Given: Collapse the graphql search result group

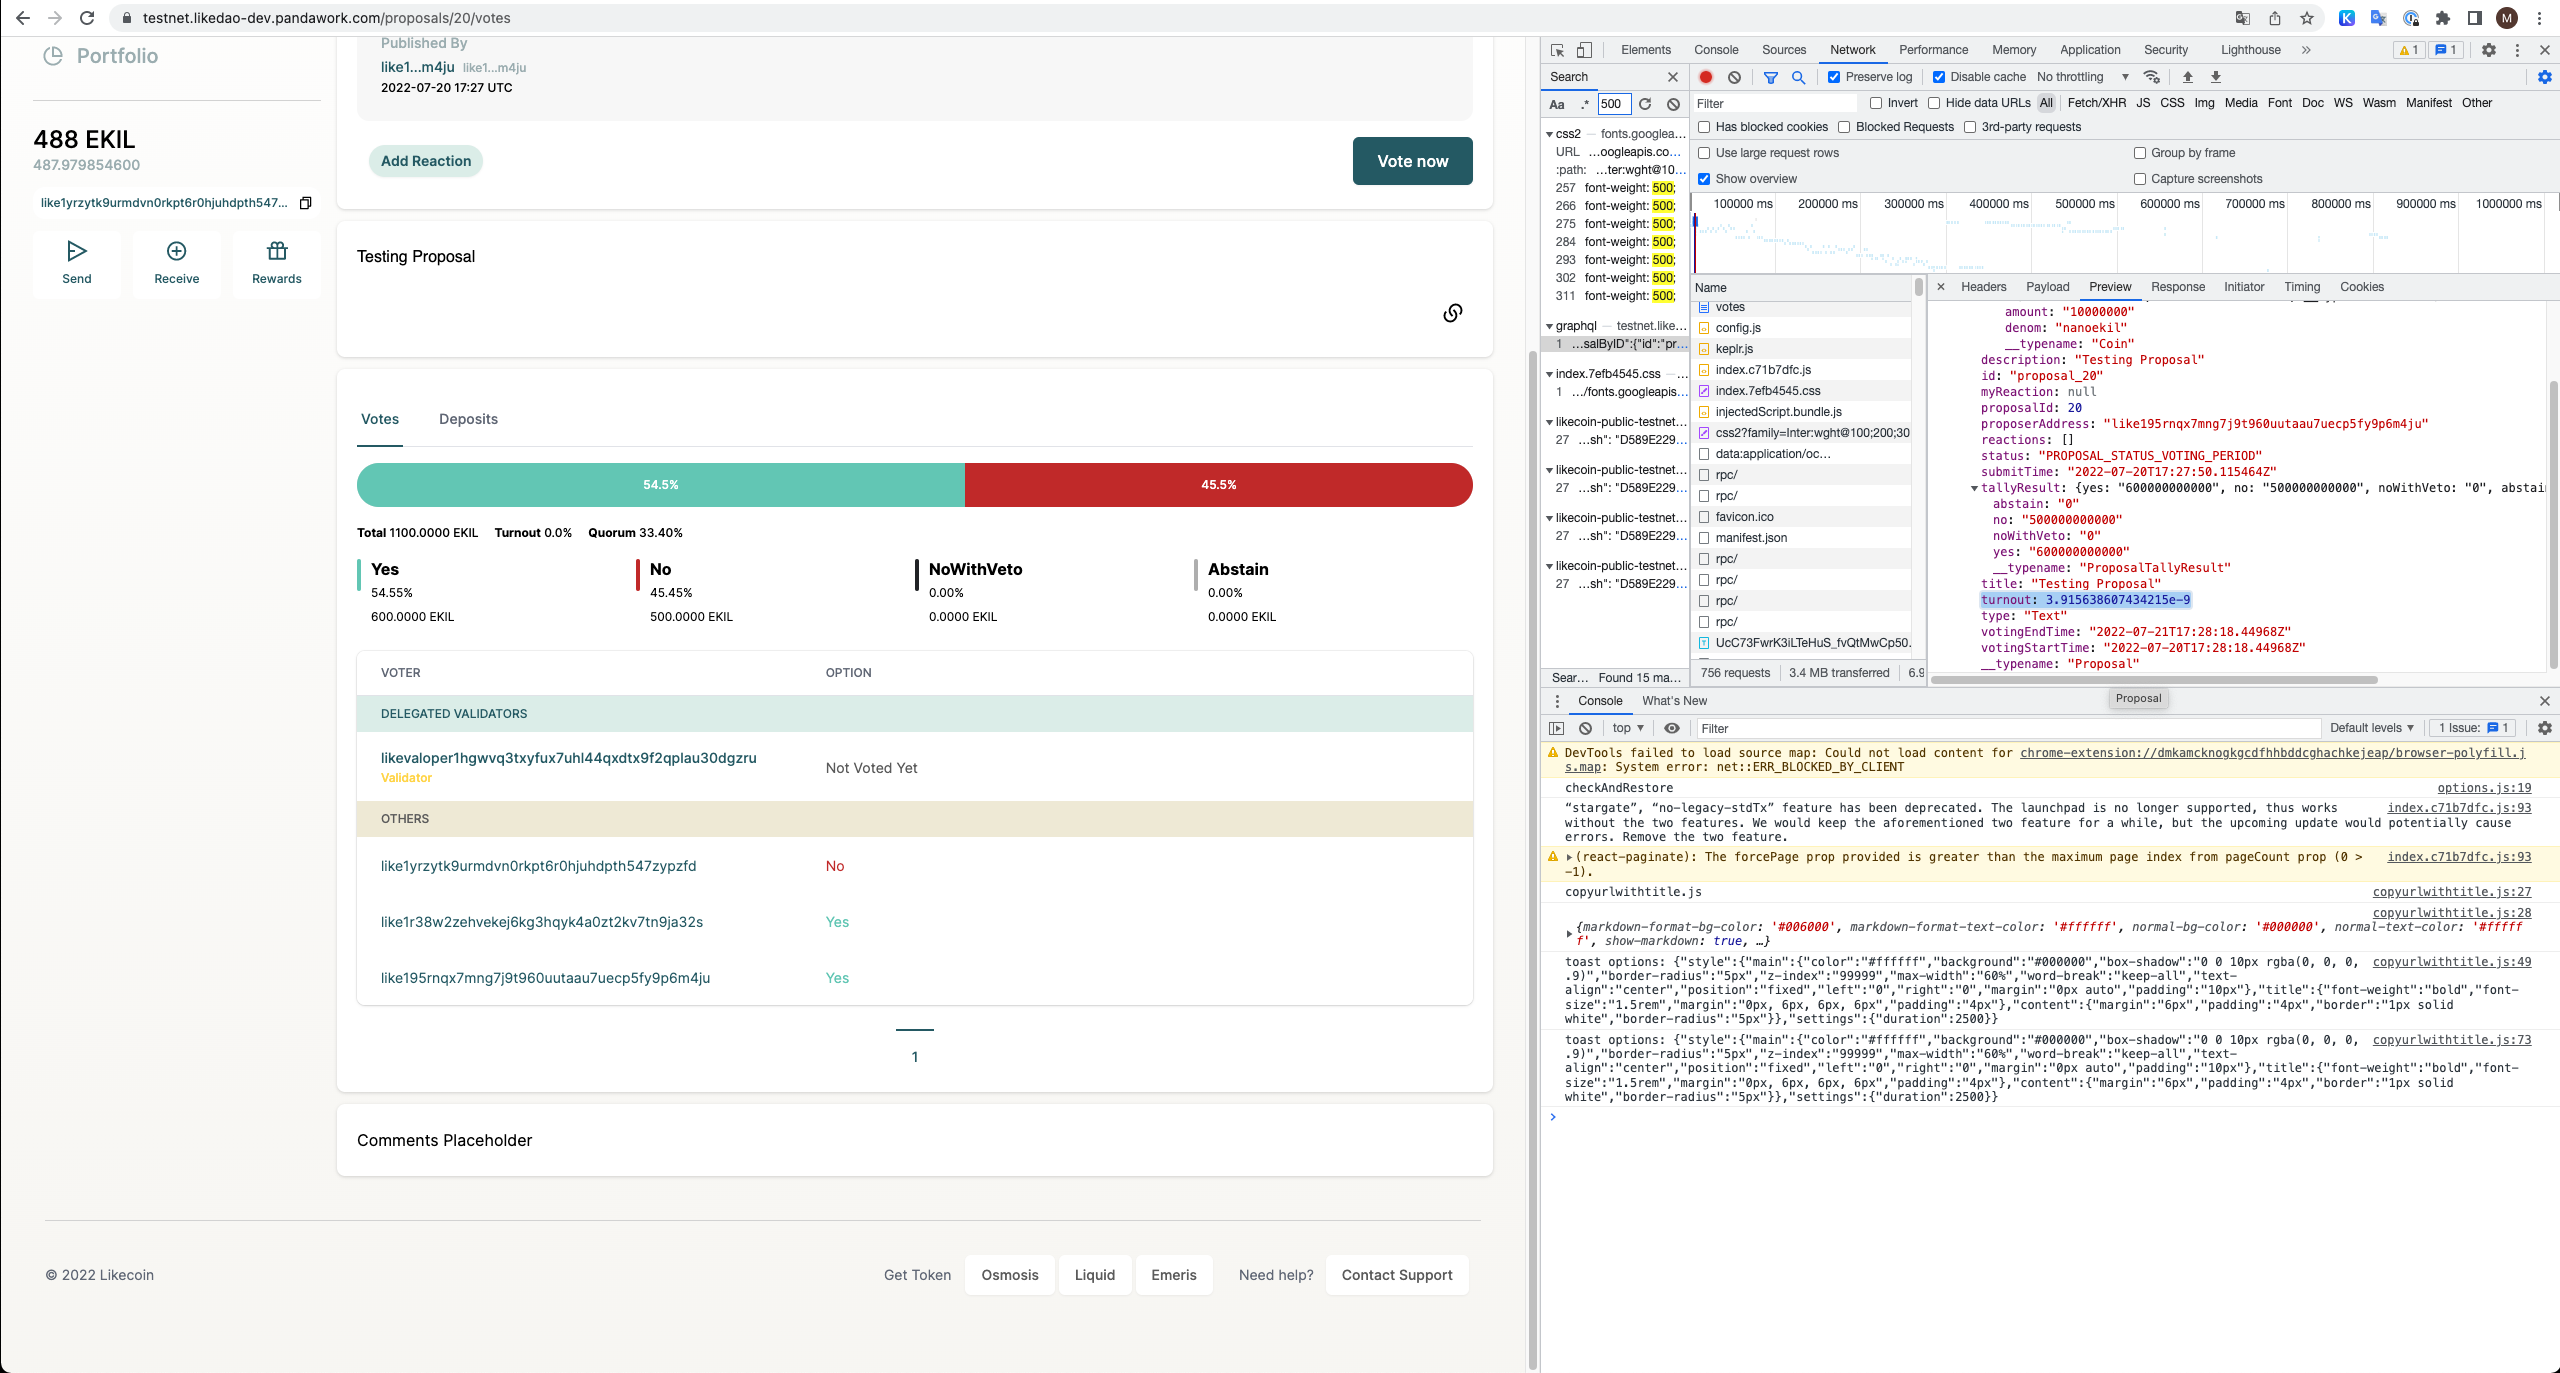Looking at the screenshot, I should 1550,326.
